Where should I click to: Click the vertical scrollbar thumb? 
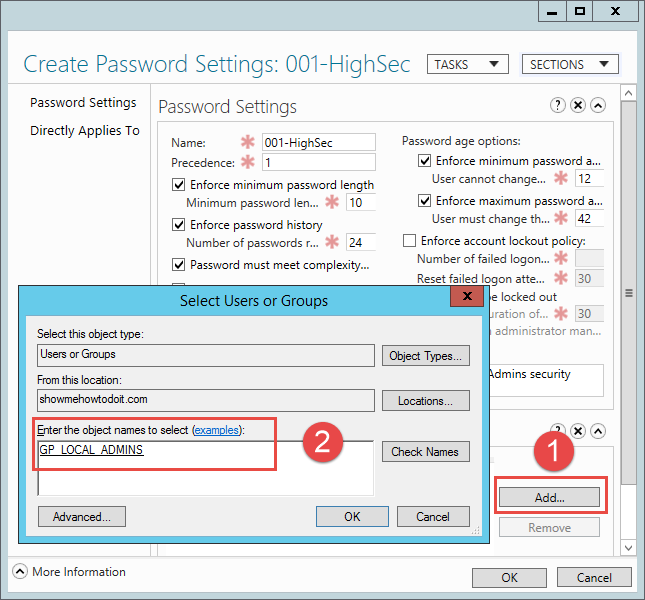click(628, 293)
